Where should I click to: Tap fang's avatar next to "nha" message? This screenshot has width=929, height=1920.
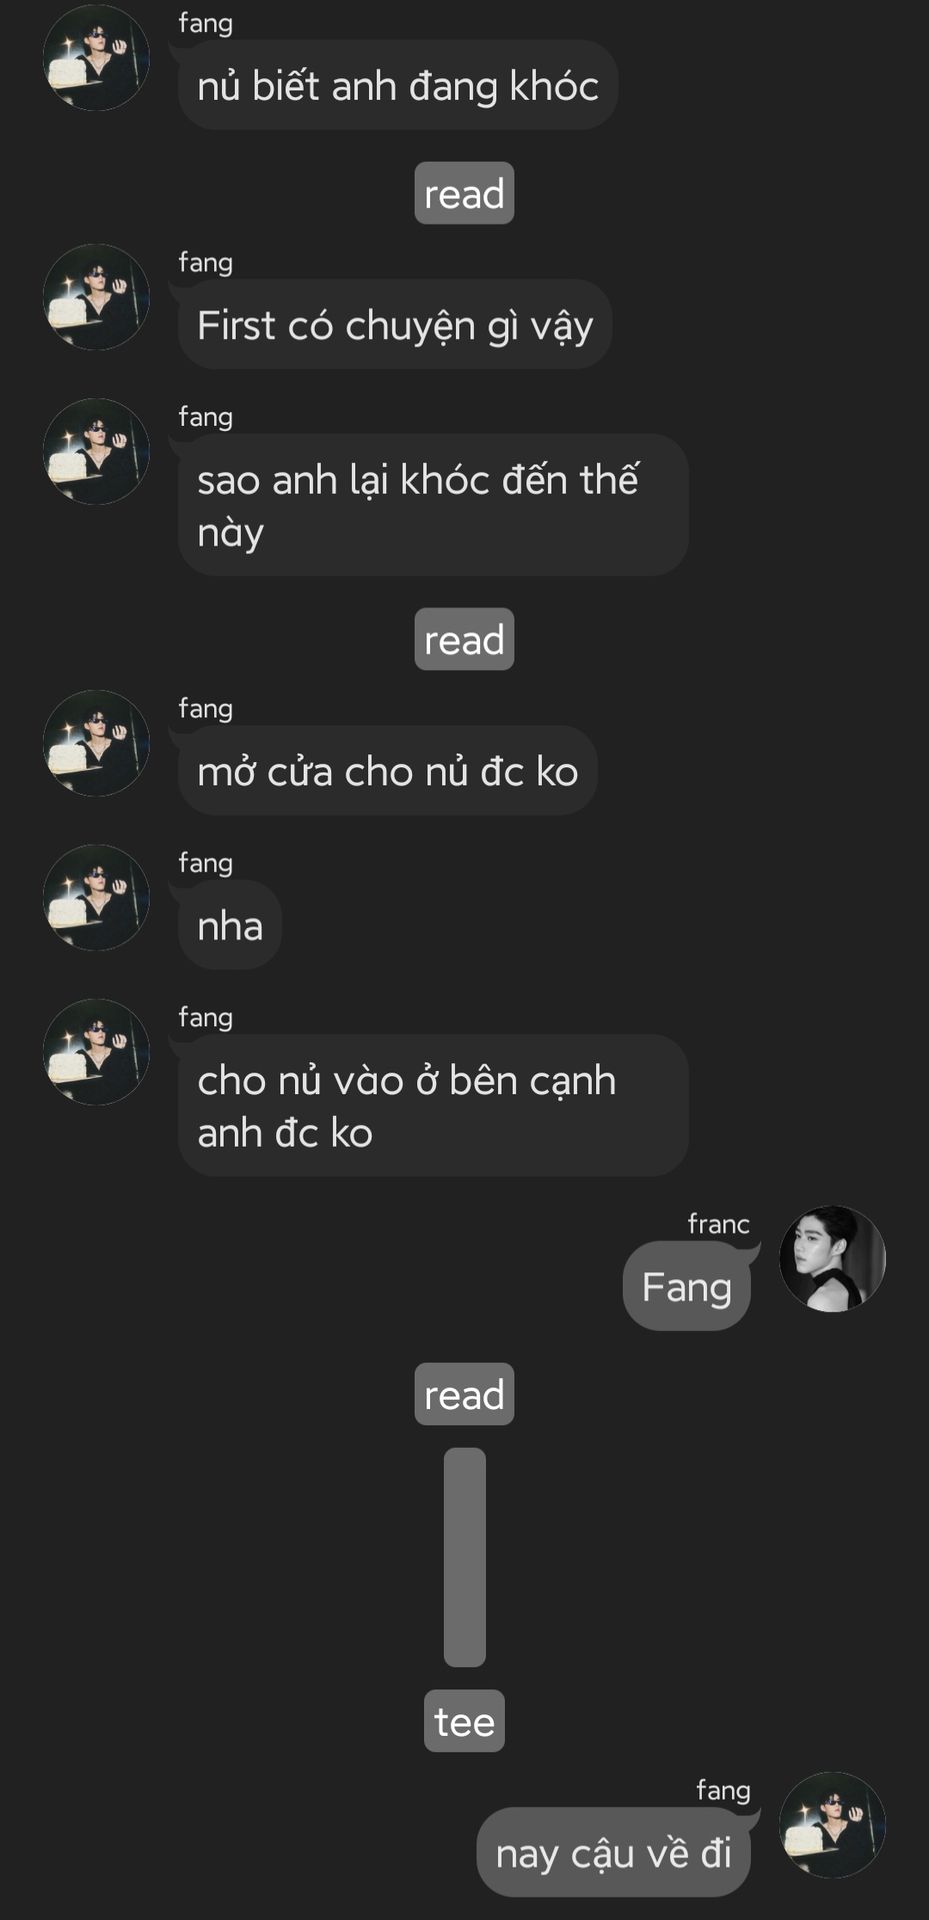pyautogui.click(x=96, y=897)
